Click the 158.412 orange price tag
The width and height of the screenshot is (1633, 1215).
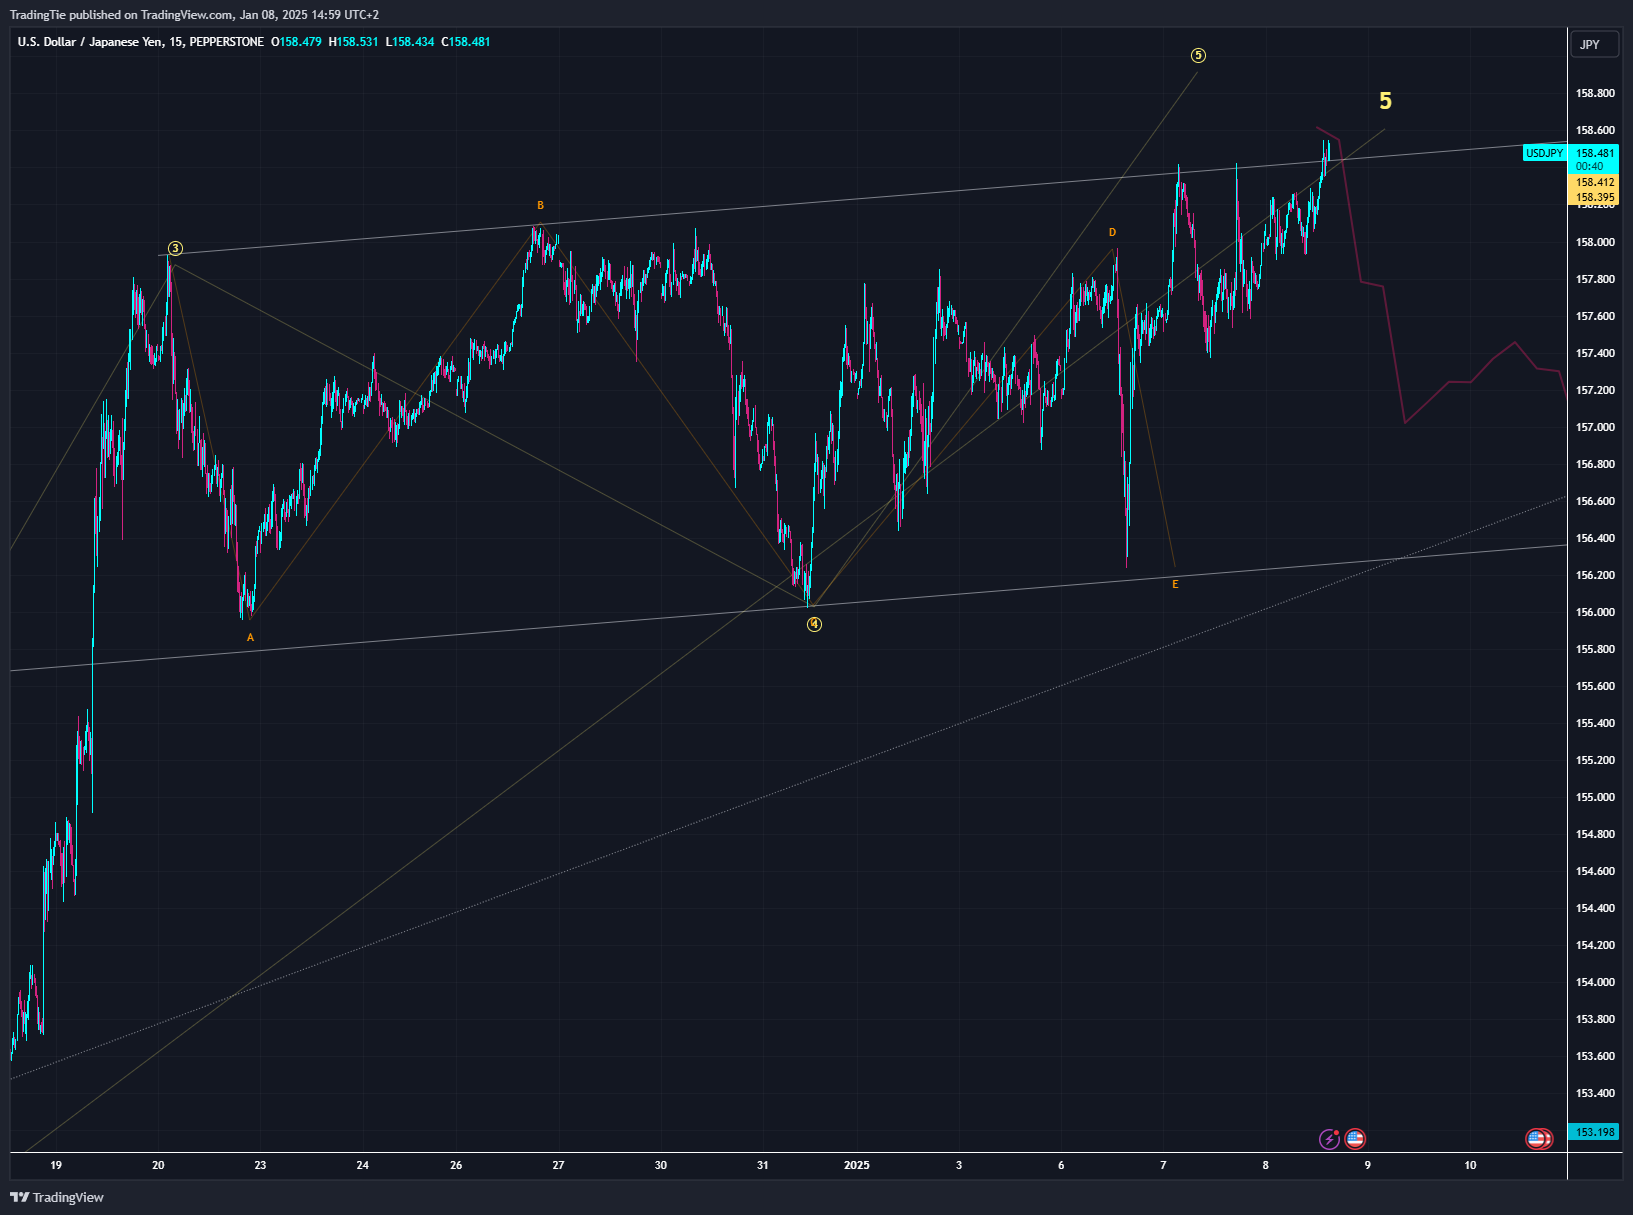pyautogui.click(x=1595, y=183)
